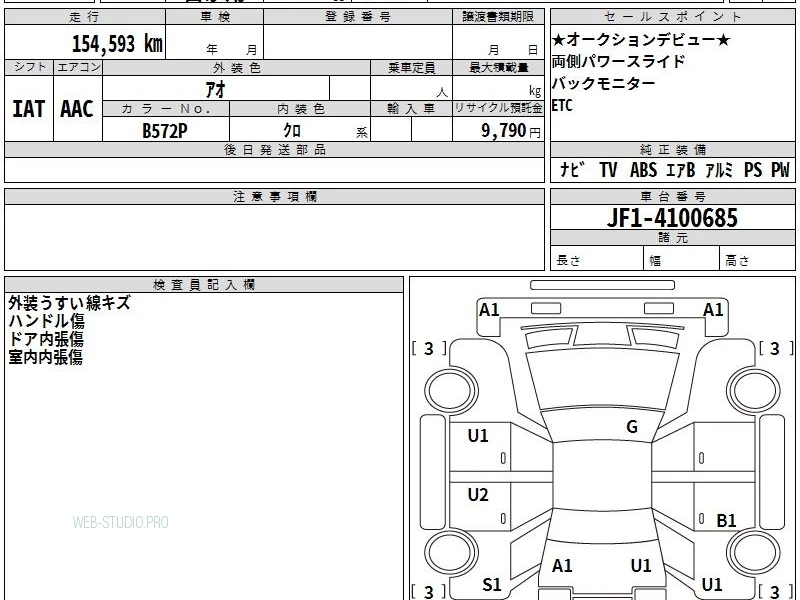
Task: Click the ABS equipment entry
Action: pyautogui.click(x=643, y=170)
